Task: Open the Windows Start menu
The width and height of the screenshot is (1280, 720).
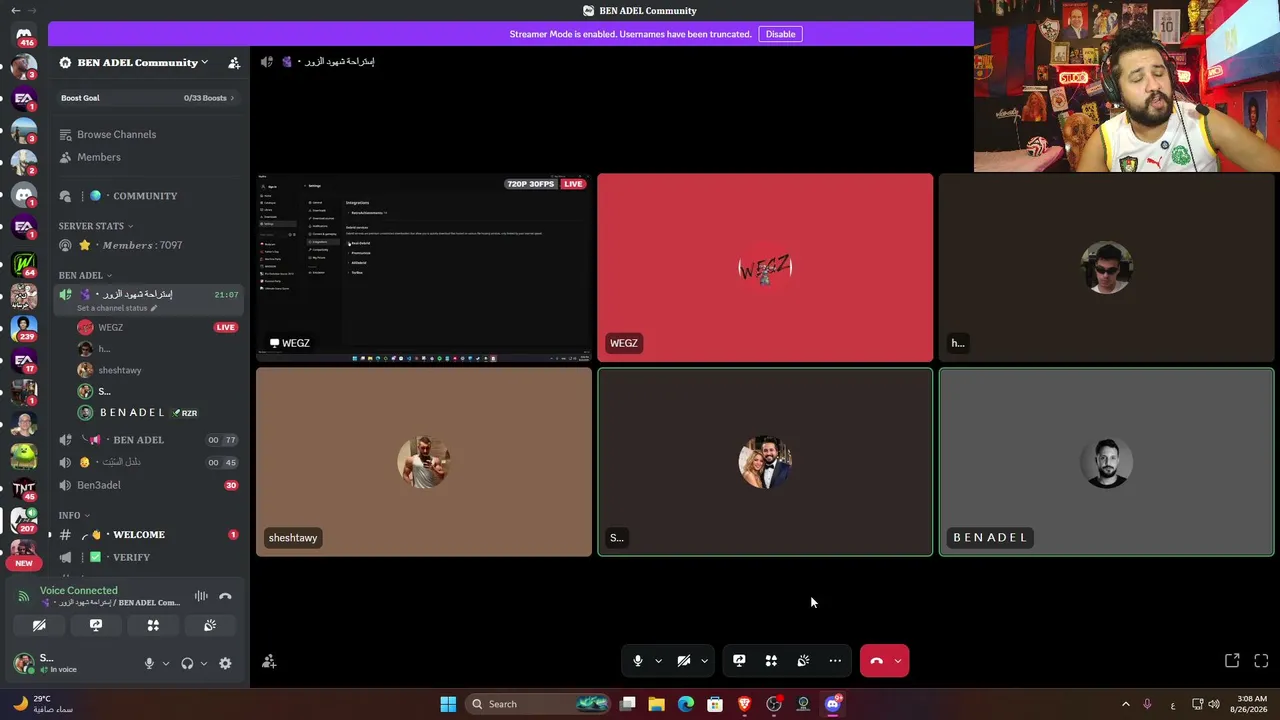Action: click(x=448, y=704)
